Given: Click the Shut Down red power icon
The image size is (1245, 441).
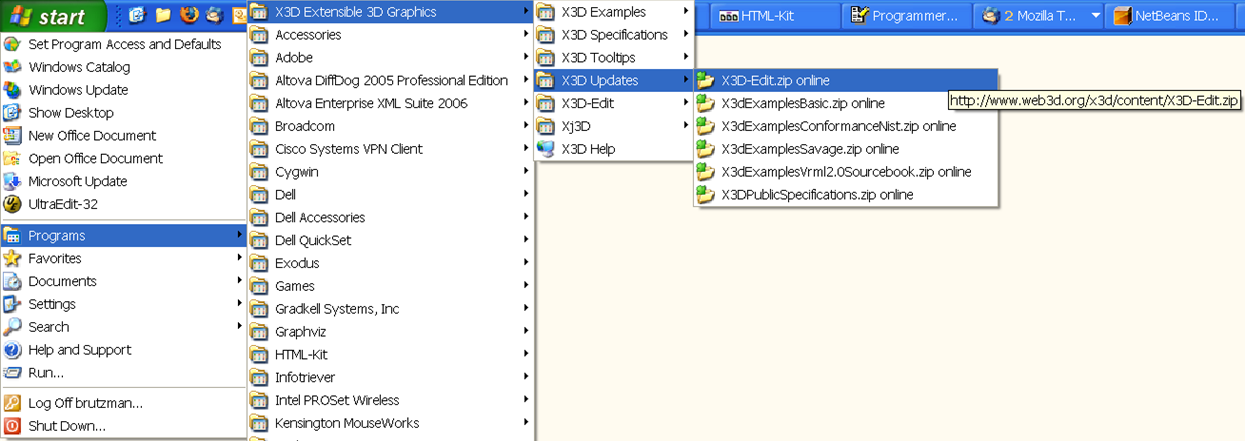Looking at the screenshot, I should point(13,426).
